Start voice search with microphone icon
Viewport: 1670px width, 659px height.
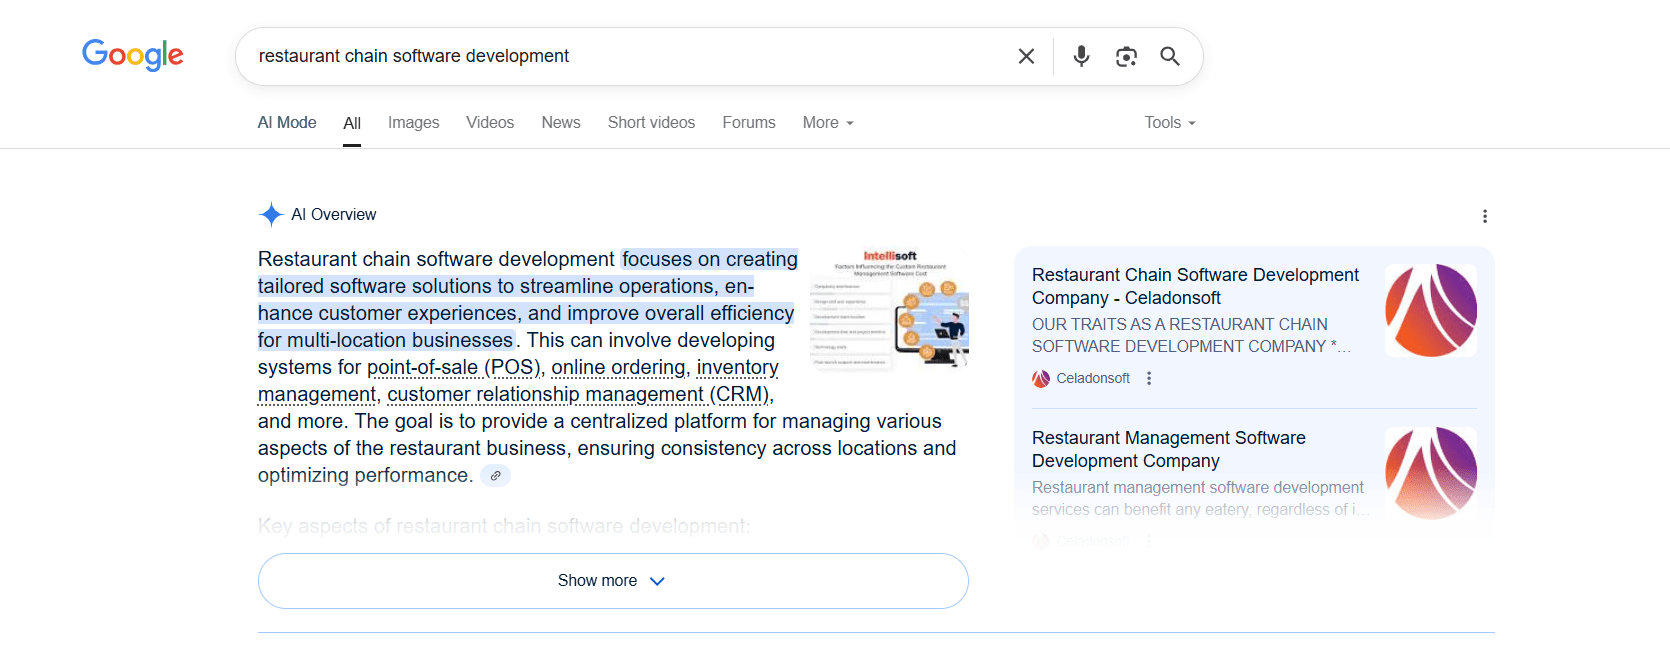[x=1081, y=56]
